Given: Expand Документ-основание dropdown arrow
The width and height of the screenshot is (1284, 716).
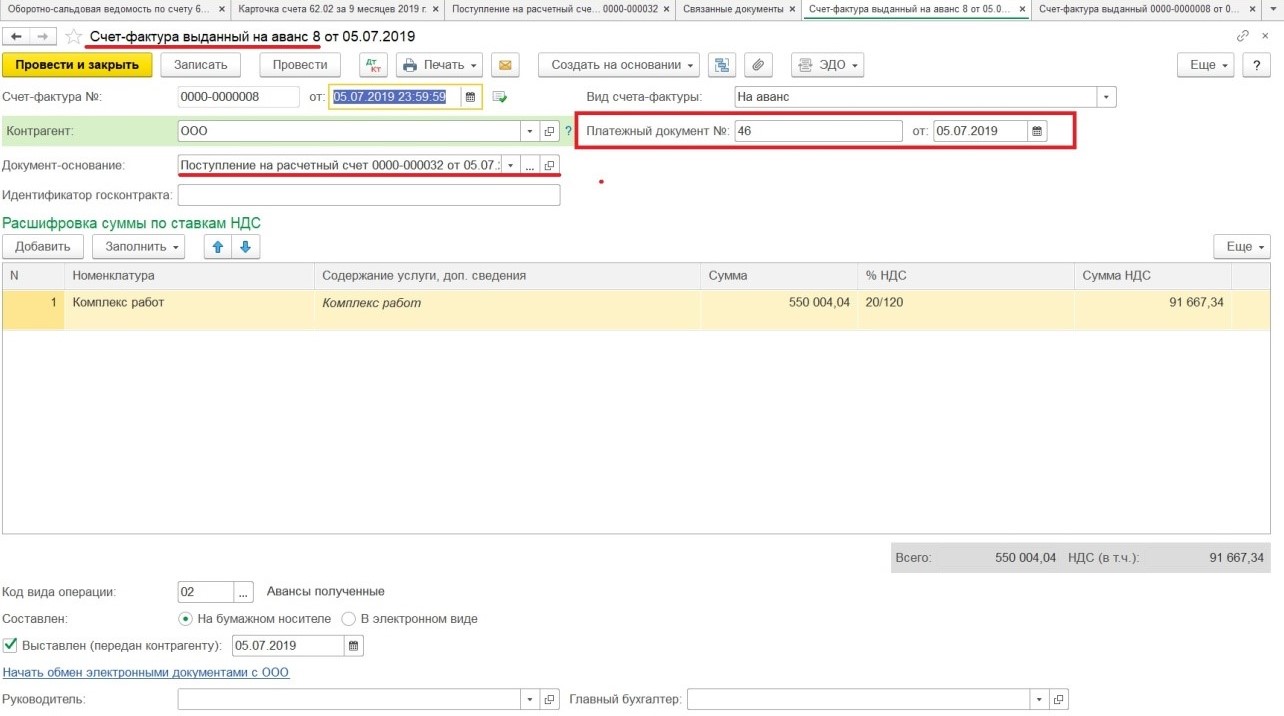Looking at the screenshot, I should click(x=510, y=165).
